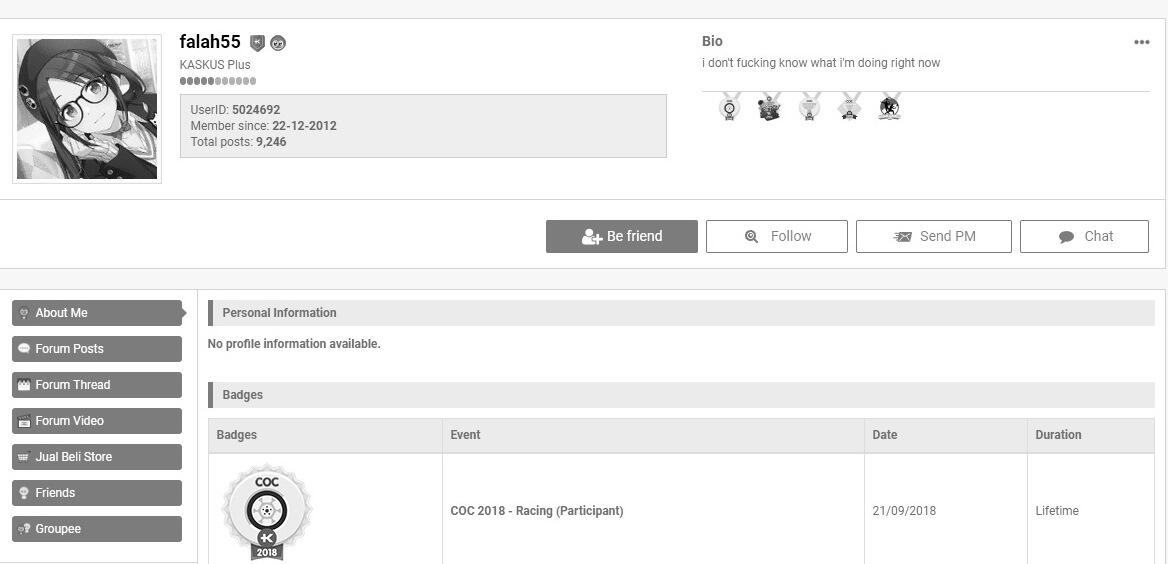Open the Forum Posts section
Screen dimensions: 1168x564
click(96, 349)
